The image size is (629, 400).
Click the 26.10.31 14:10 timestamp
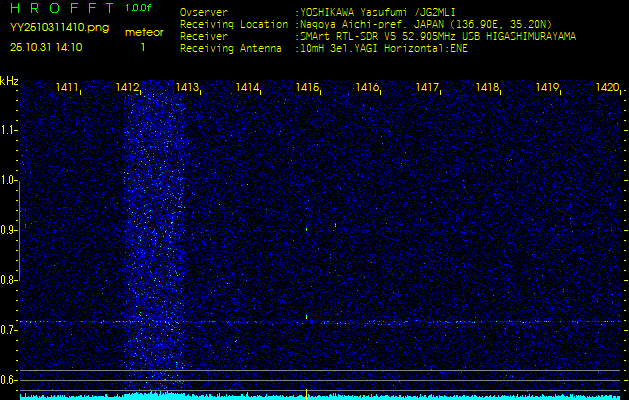46,47
